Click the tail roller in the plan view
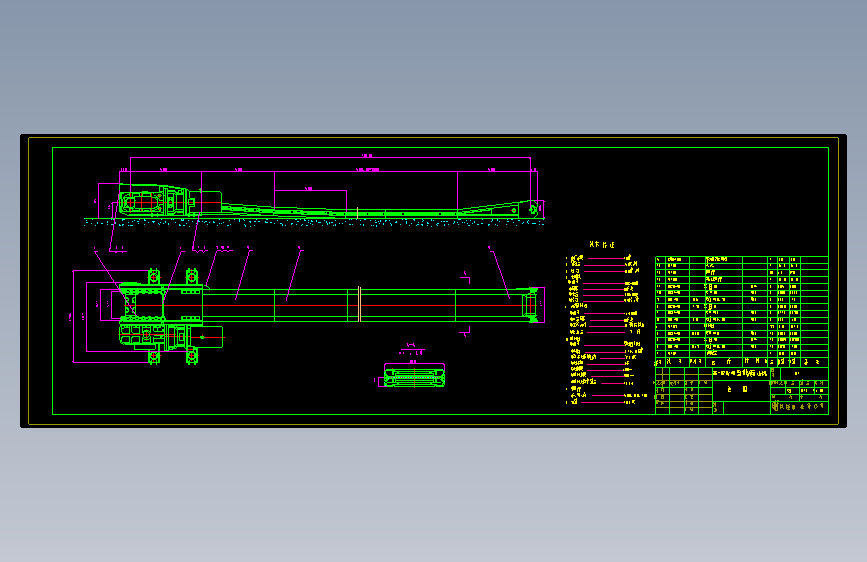 tap(531, 304)
